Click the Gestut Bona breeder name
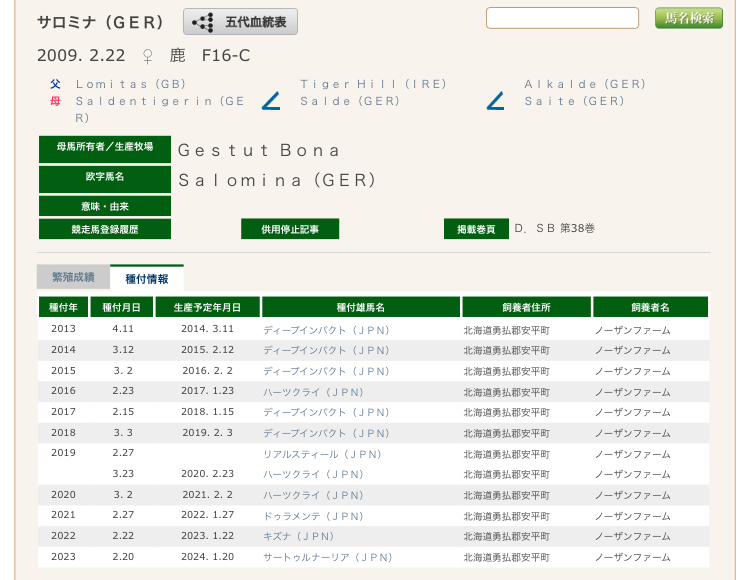This screenshot has width=750, height=580. tap(259, 150)
